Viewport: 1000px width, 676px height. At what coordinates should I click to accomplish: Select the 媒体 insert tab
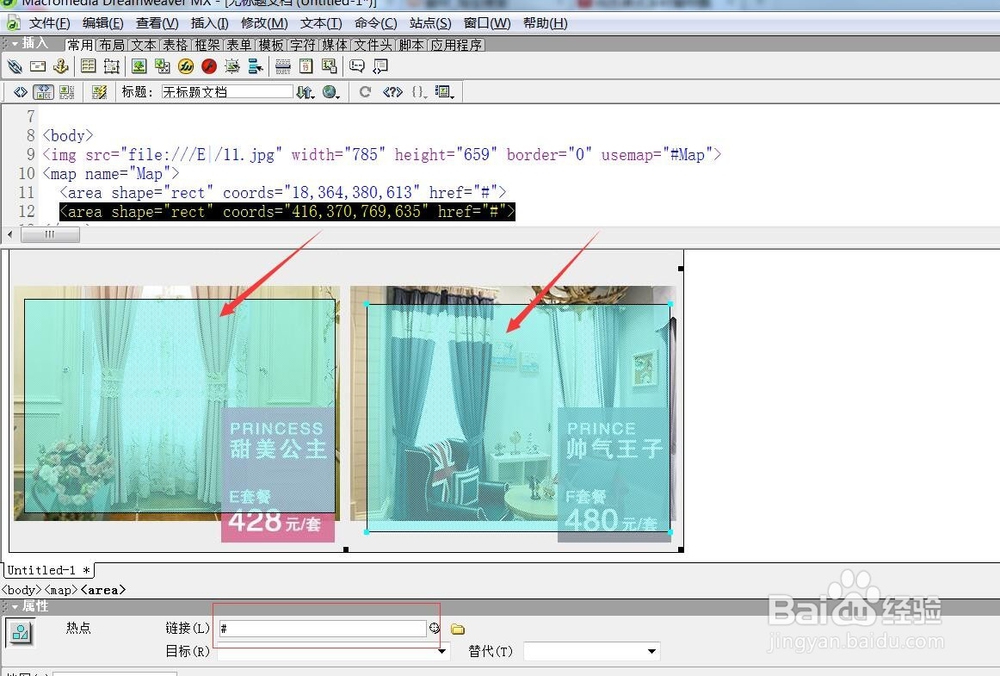pyautogui.click(x=335, y=45)
